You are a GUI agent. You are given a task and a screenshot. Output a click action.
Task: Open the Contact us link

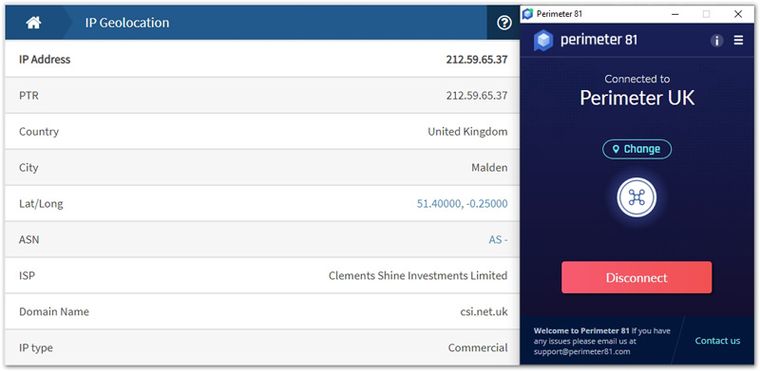(717, 340)
